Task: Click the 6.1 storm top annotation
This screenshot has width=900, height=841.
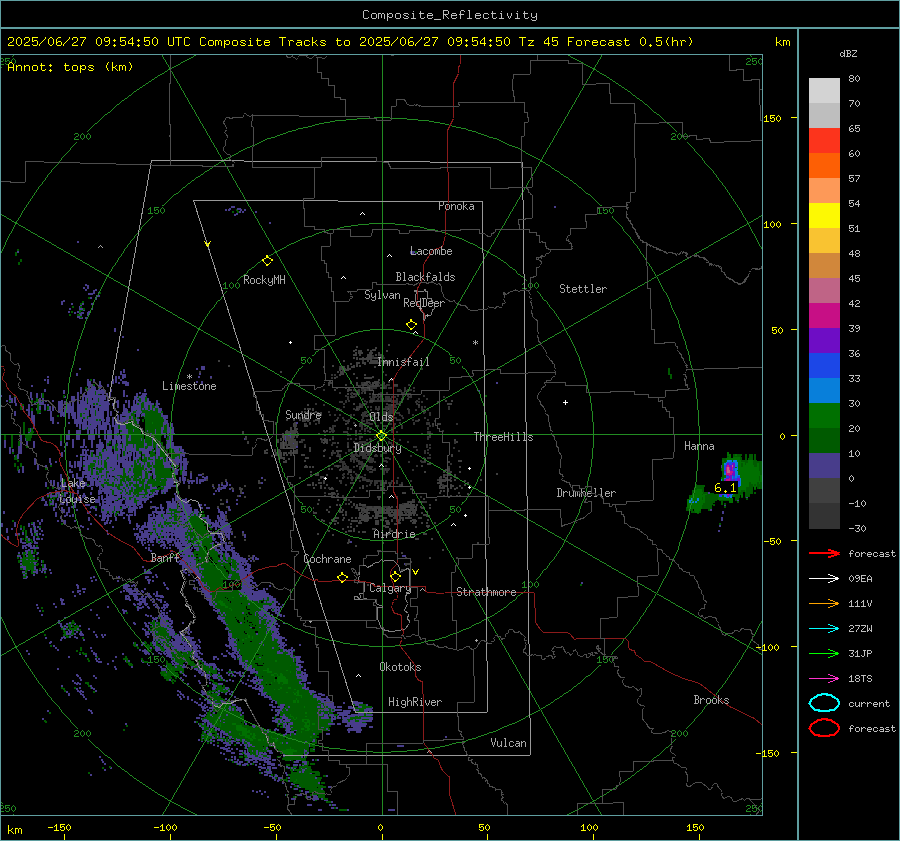Action: click(x=725, y=488)
